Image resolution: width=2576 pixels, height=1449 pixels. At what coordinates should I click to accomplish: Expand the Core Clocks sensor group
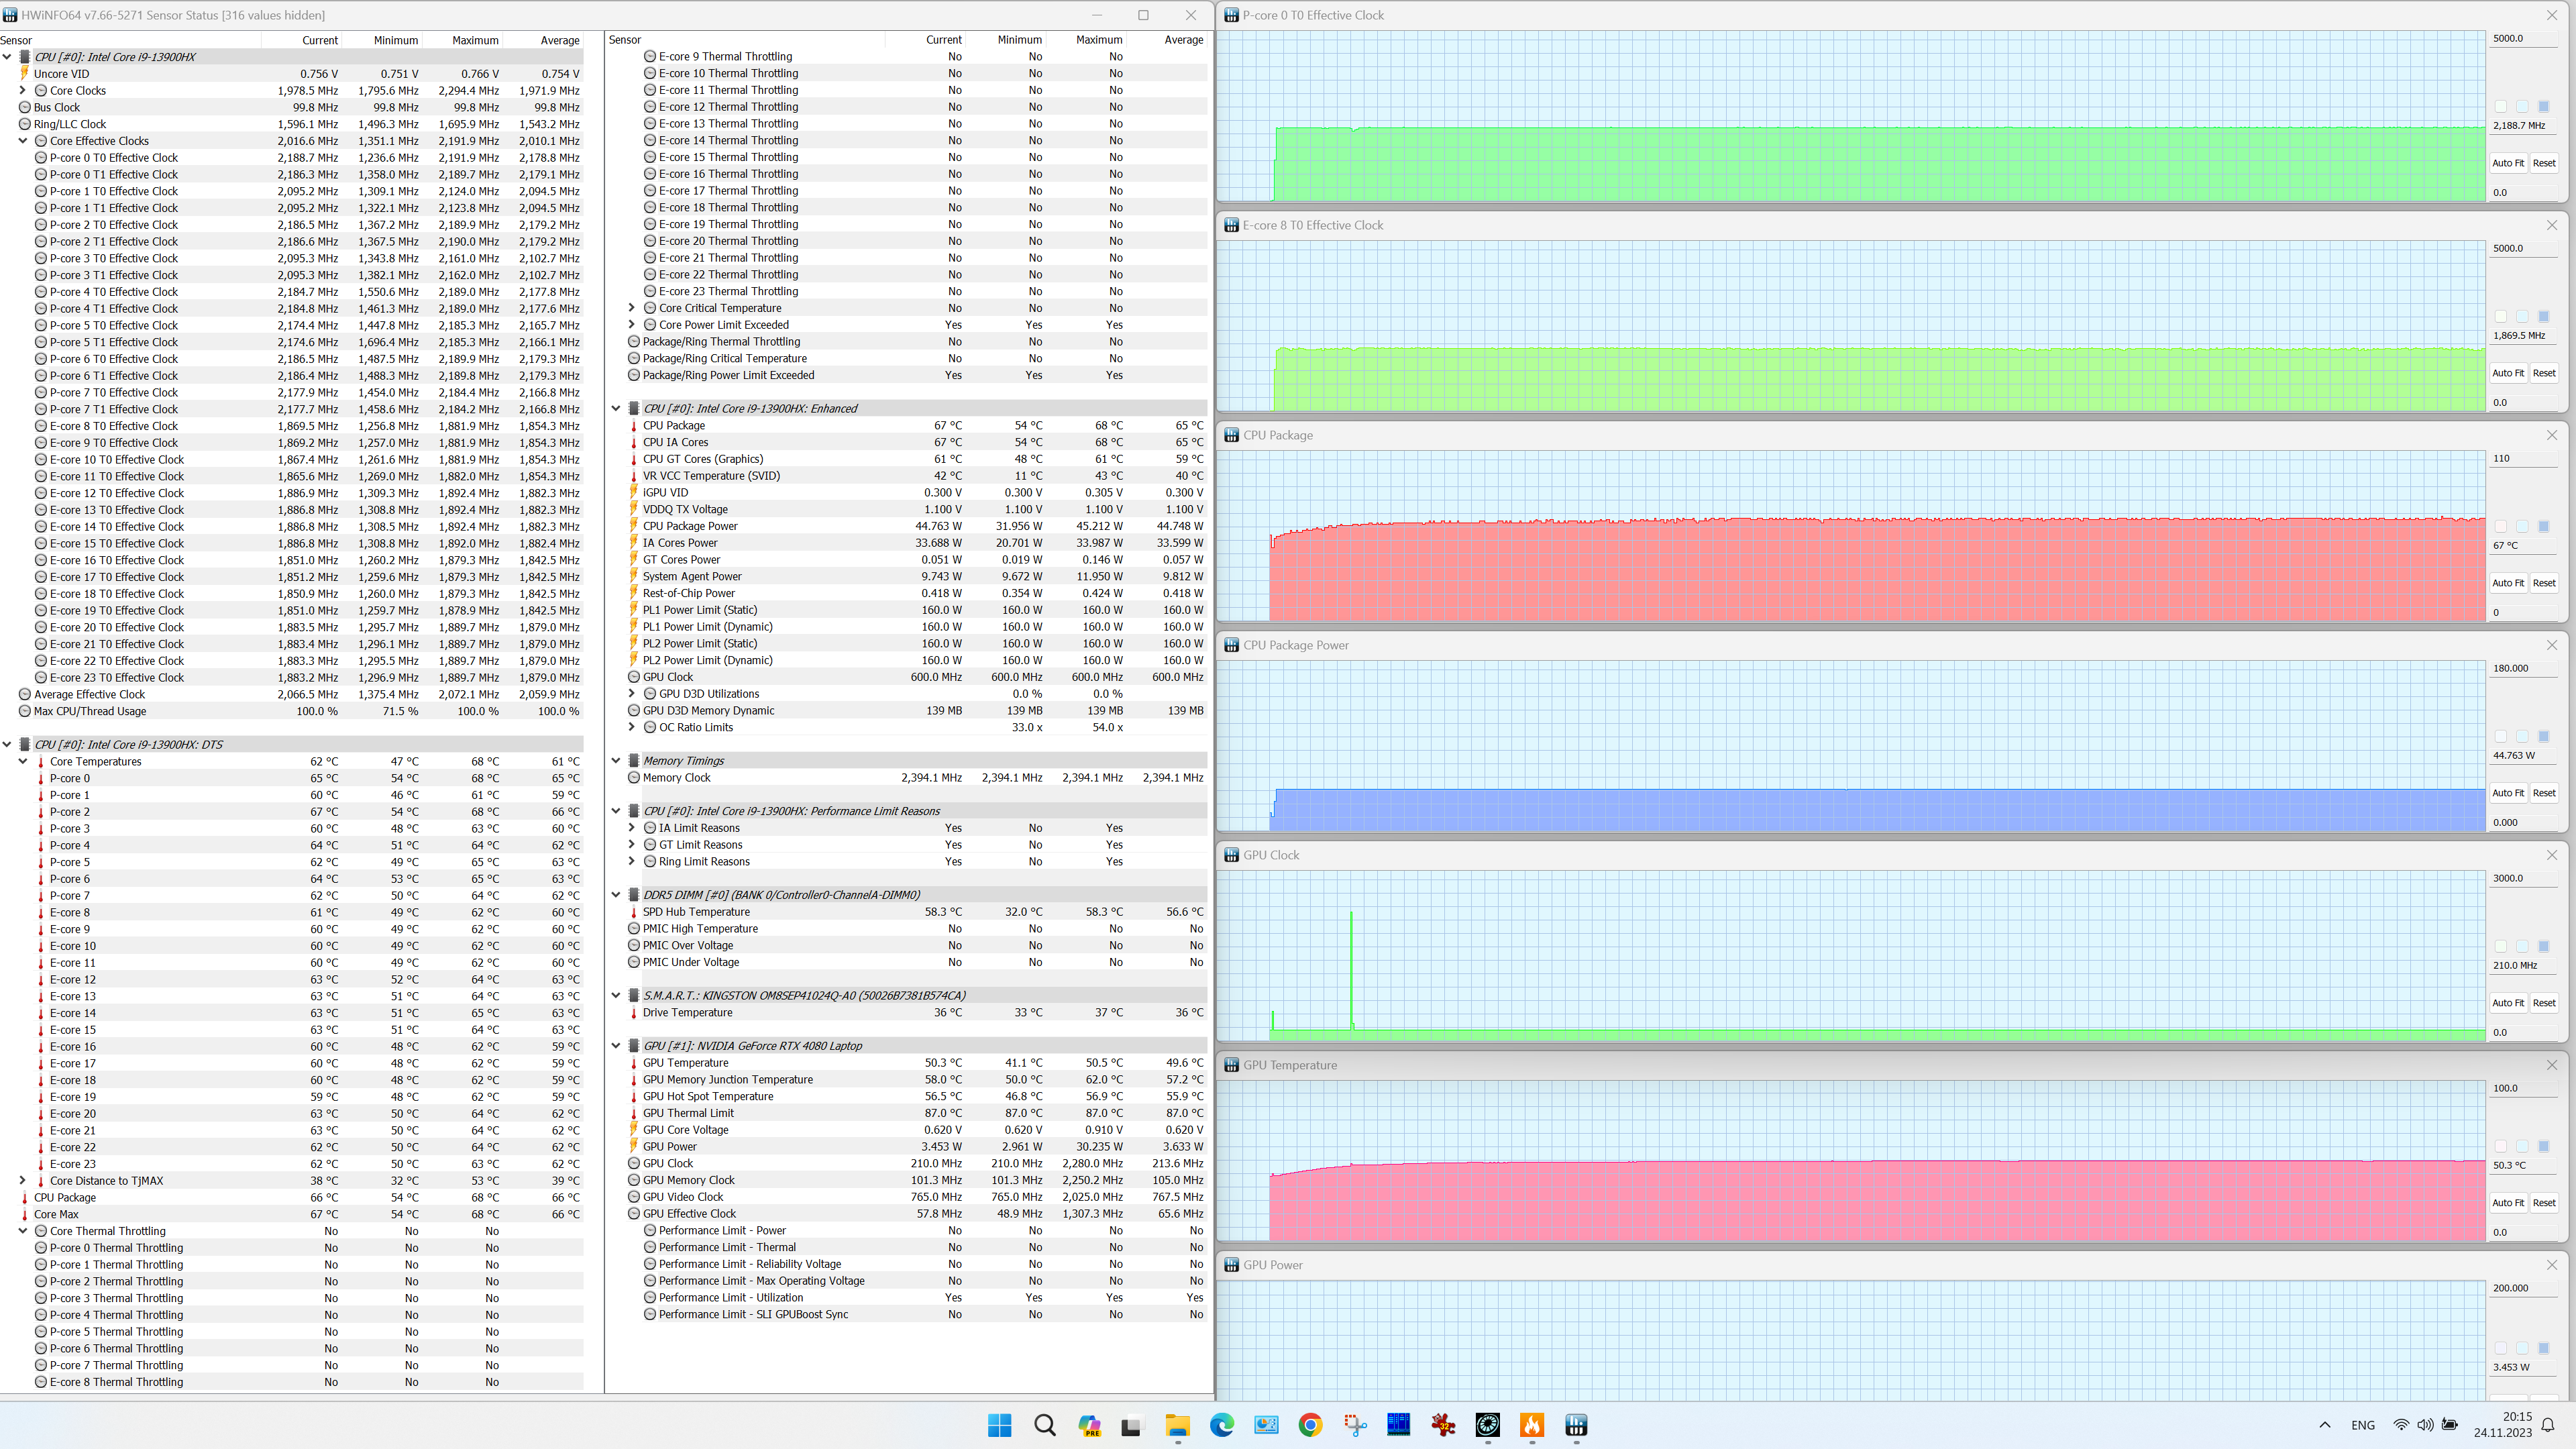pos(23,90)
